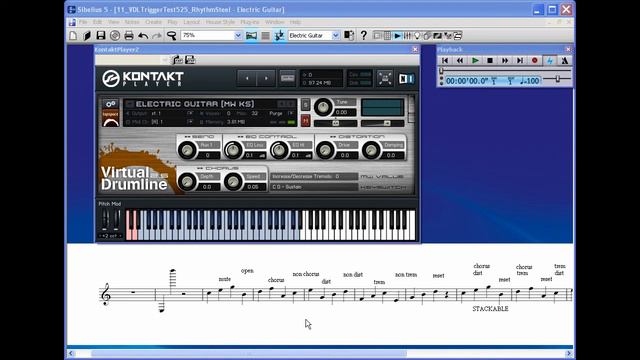This screenshot has width=640, height=360.
Task: Jump to end in Playback window
Action: (x=520, y=60)
